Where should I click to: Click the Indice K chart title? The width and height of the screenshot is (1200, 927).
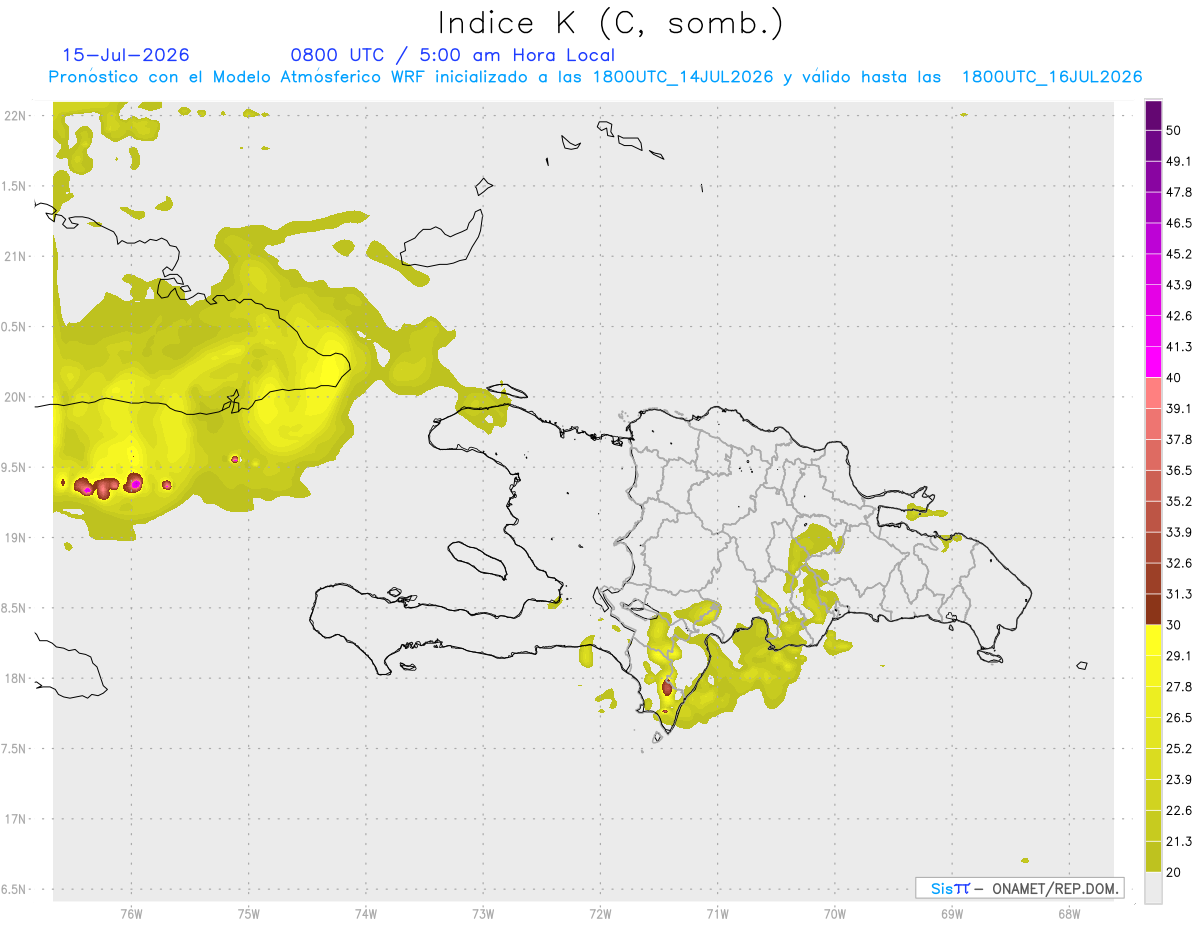611,23
